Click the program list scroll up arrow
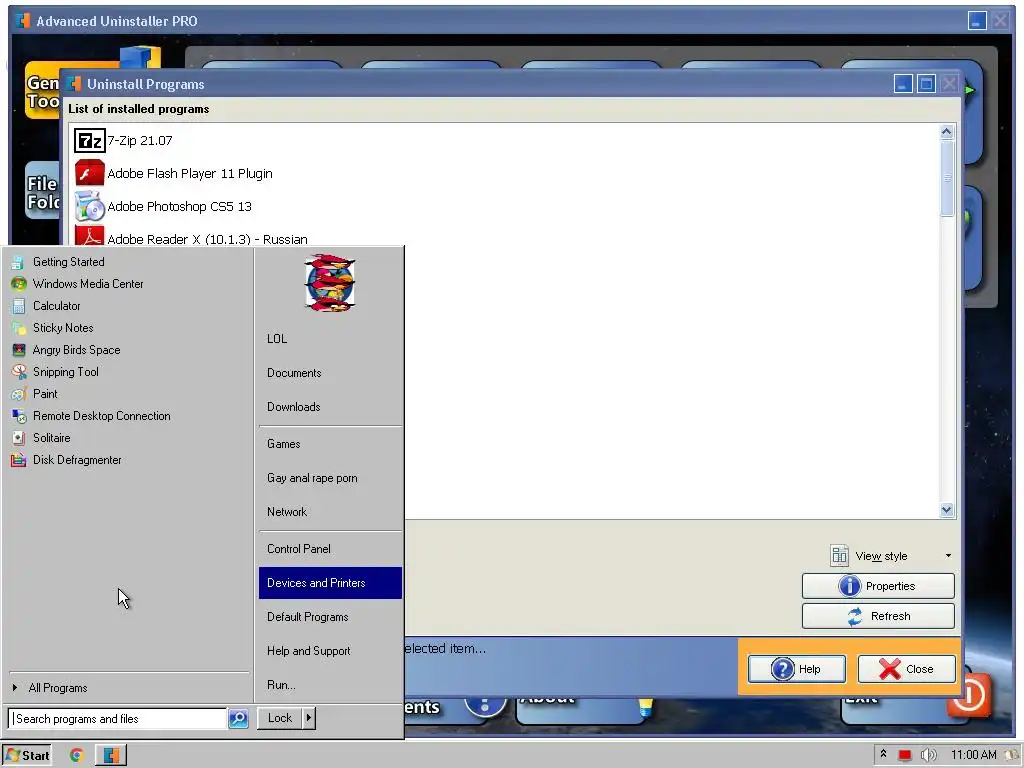 point(947,132)
